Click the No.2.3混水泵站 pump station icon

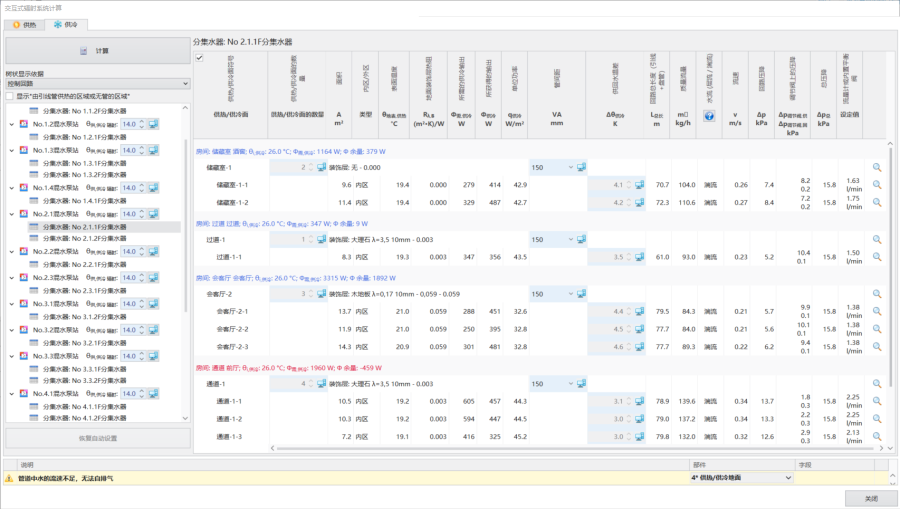click(24, 278)
